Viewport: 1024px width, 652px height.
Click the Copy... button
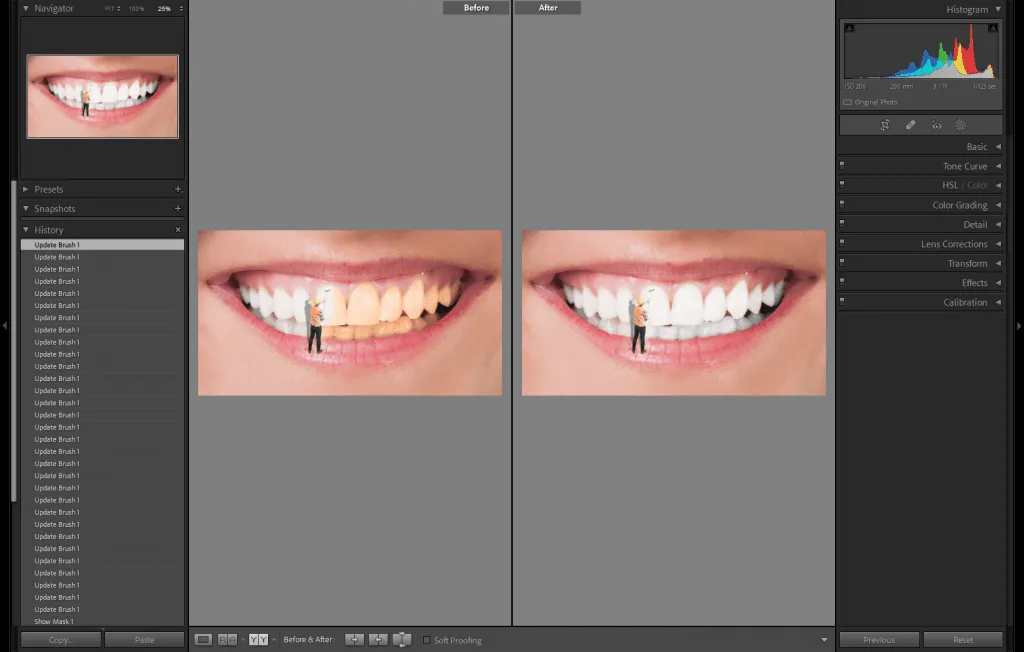[61, 640]
